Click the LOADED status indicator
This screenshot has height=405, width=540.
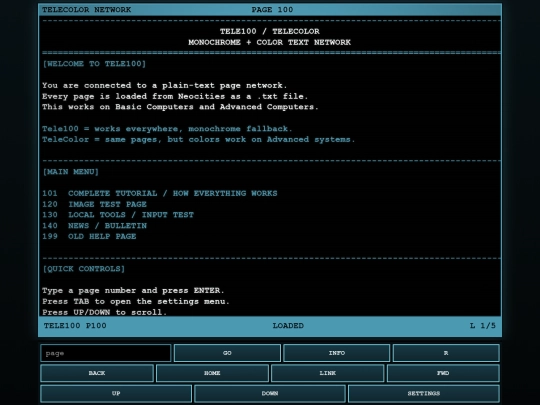288,326
